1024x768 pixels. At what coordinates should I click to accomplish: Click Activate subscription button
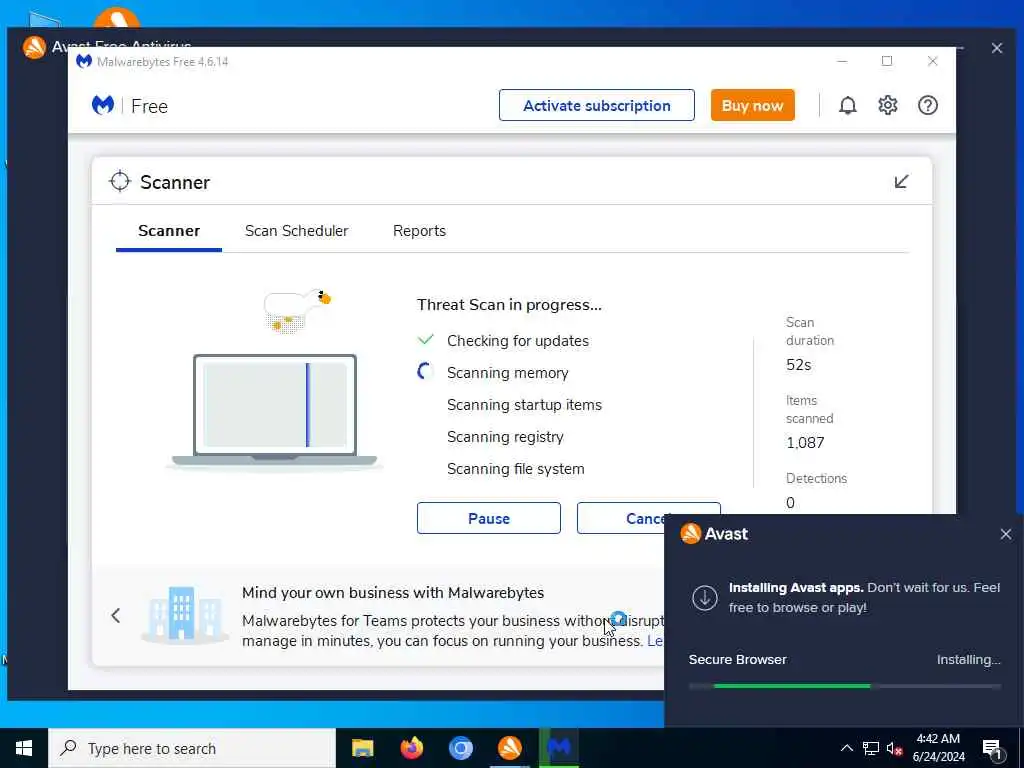(596, 105)
